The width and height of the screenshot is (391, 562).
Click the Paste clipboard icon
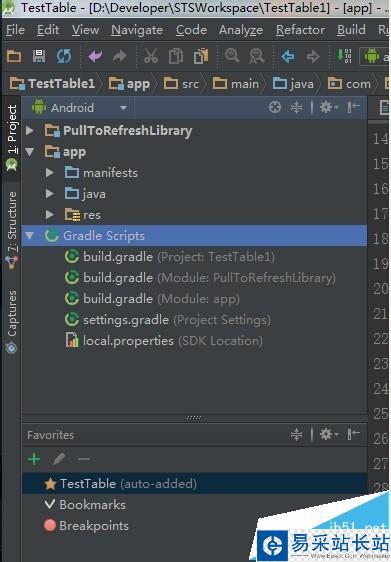coord(201,56)
